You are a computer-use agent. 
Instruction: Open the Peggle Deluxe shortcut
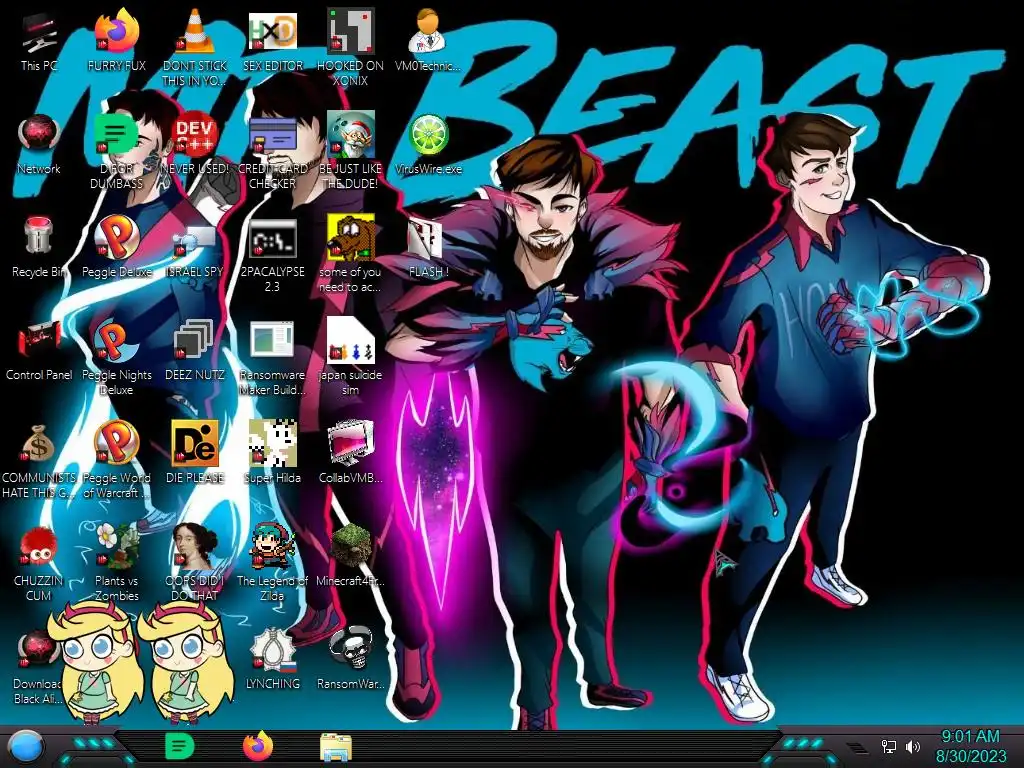click(x=116, y=238)
